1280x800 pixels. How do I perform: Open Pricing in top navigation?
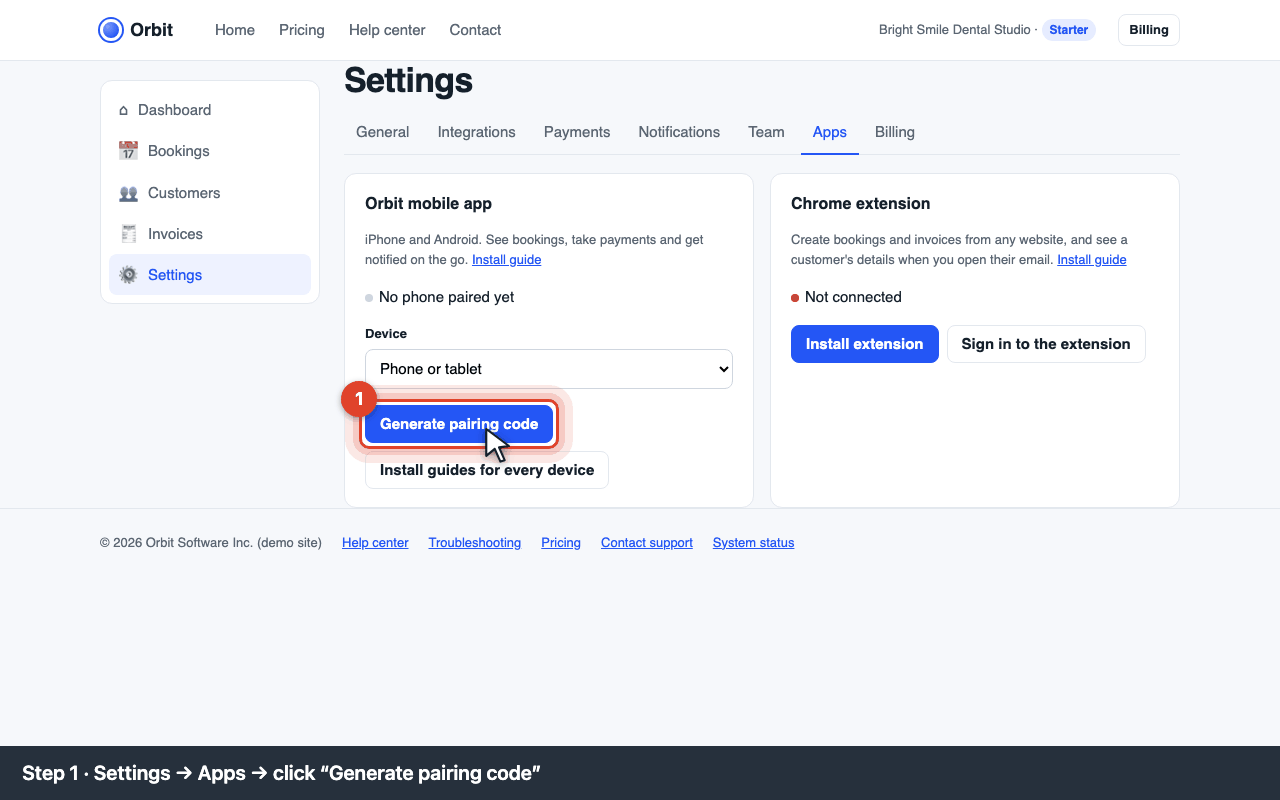(x=302, y=30)
